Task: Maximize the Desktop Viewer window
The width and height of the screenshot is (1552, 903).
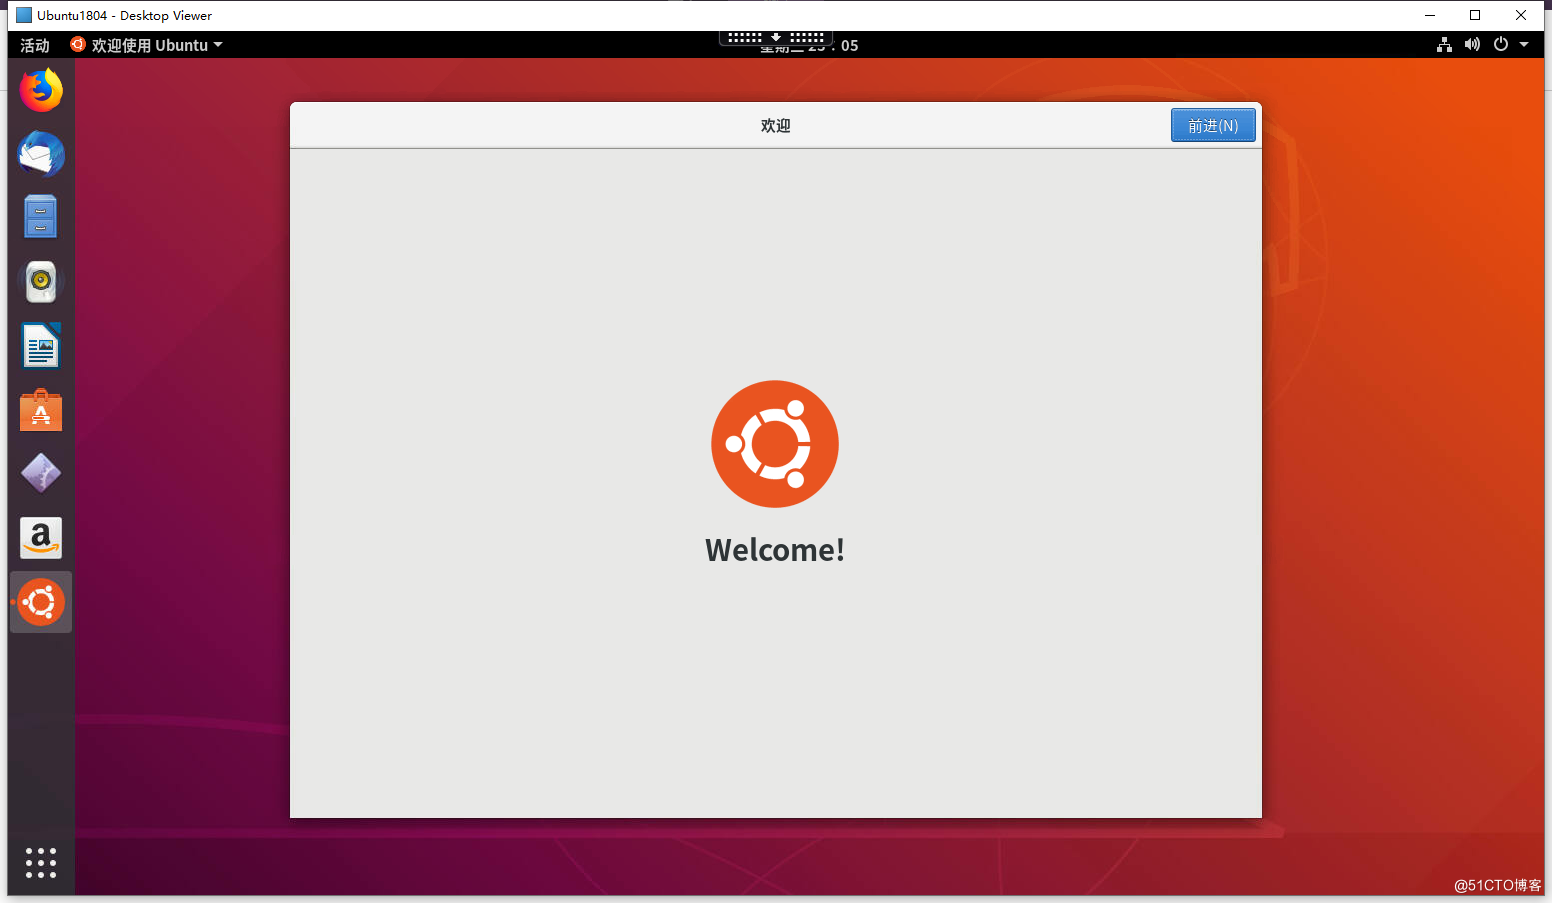Action: click(1475, 15)
